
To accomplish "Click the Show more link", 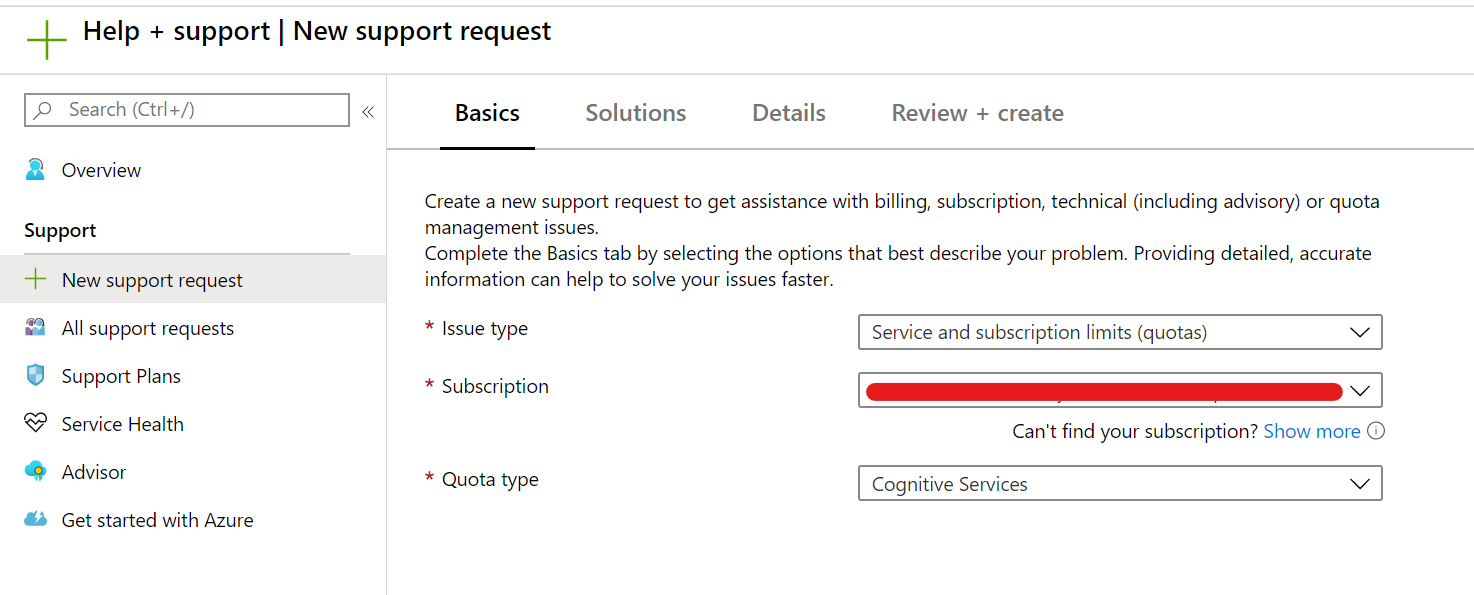I will coord(1312,431).
